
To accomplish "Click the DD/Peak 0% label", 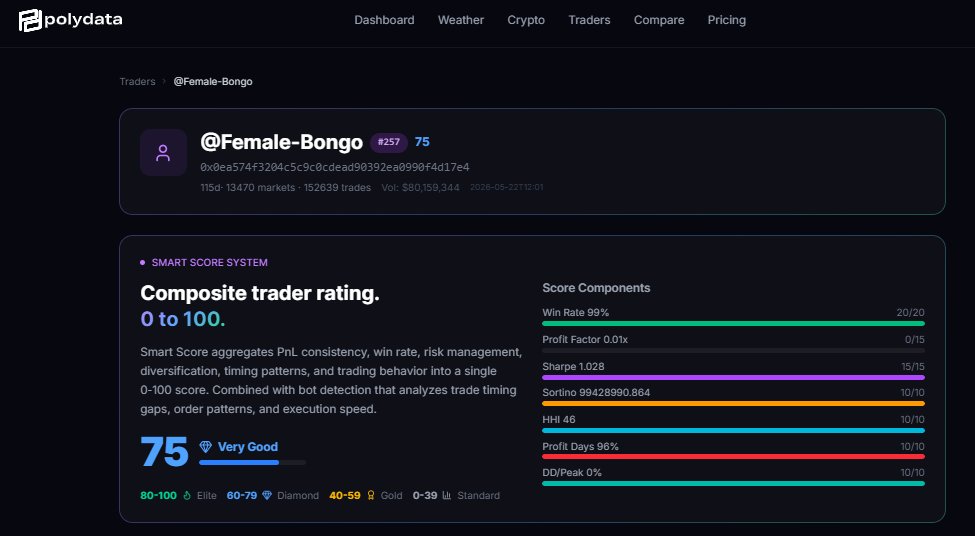I will pos(571,473).
